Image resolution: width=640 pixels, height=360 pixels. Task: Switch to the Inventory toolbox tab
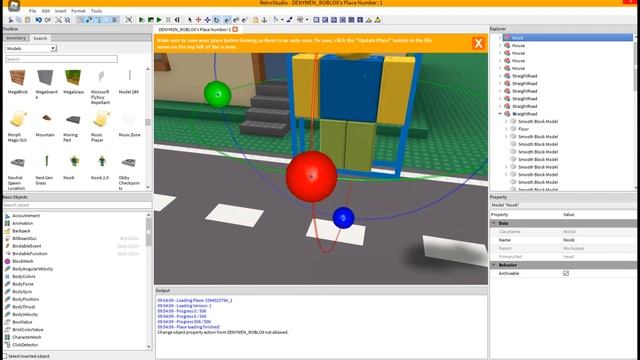pyautogui.click(x=16, y=38)
